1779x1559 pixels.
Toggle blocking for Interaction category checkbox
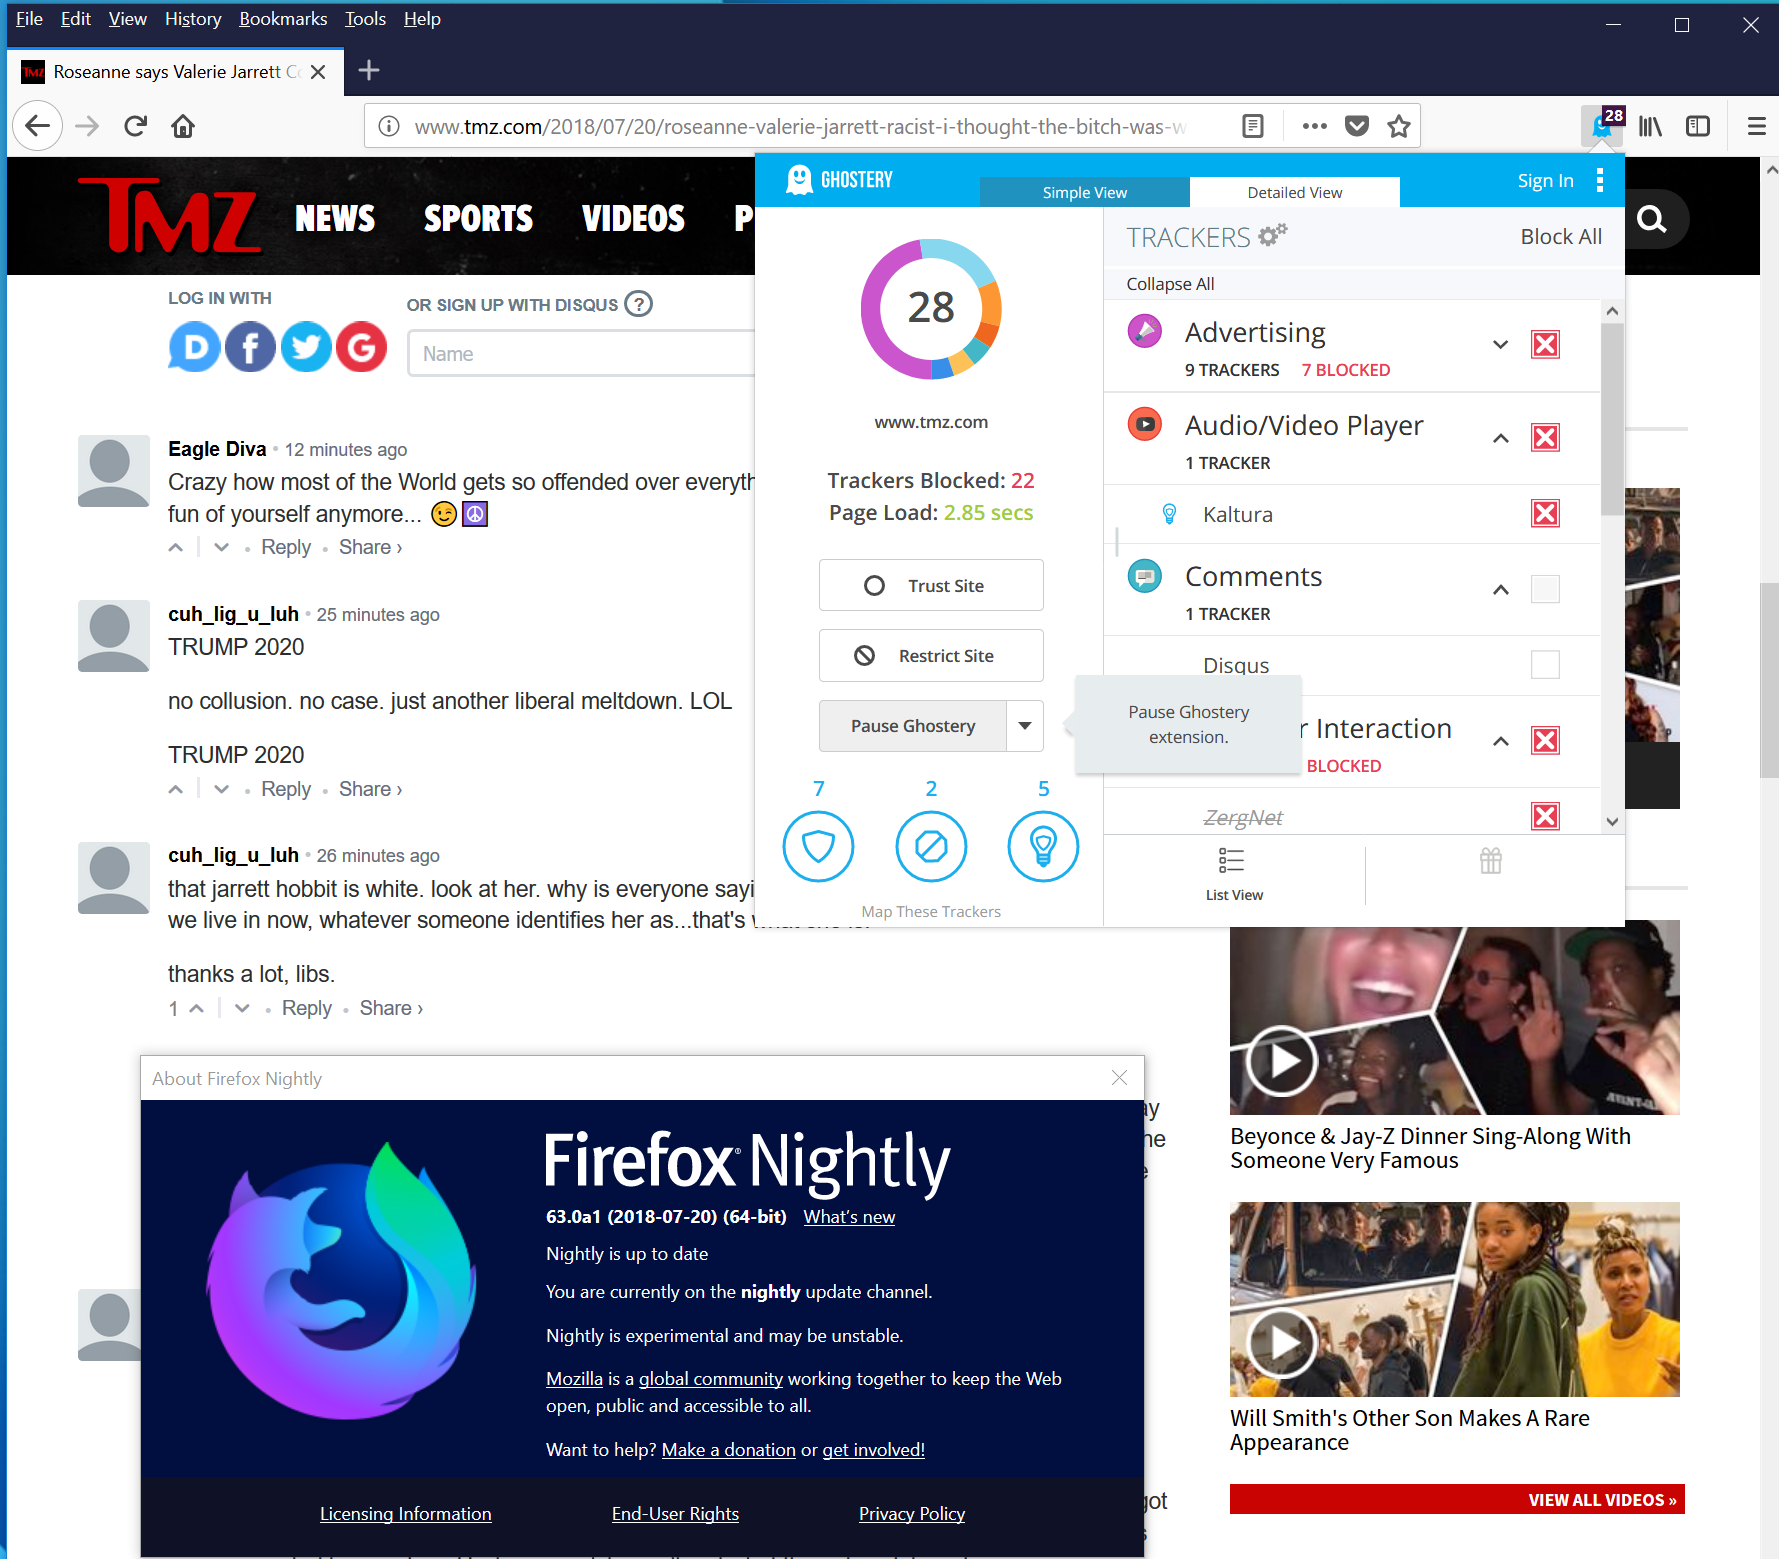coord(1545,741)
